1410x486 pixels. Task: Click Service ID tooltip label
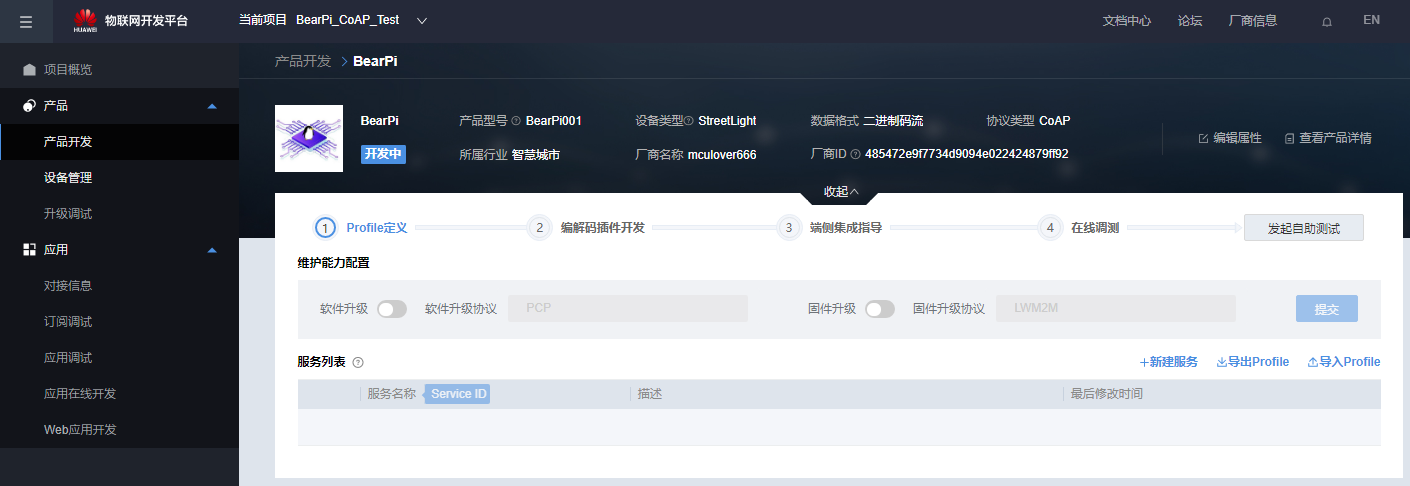coord(459,394)
